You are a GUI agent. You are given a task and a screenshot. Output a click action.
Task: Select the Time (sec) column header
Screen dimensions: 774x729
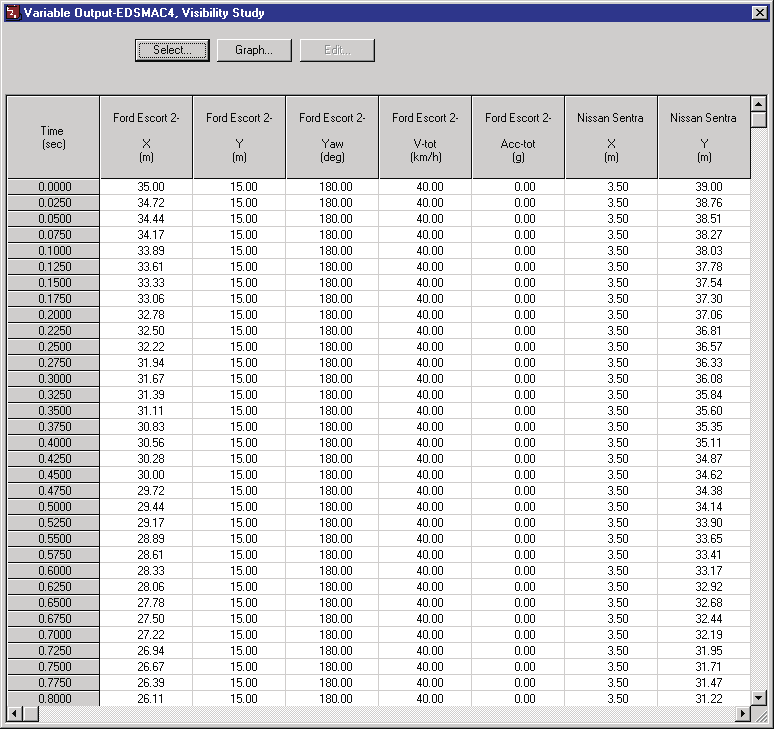[53, 137]
